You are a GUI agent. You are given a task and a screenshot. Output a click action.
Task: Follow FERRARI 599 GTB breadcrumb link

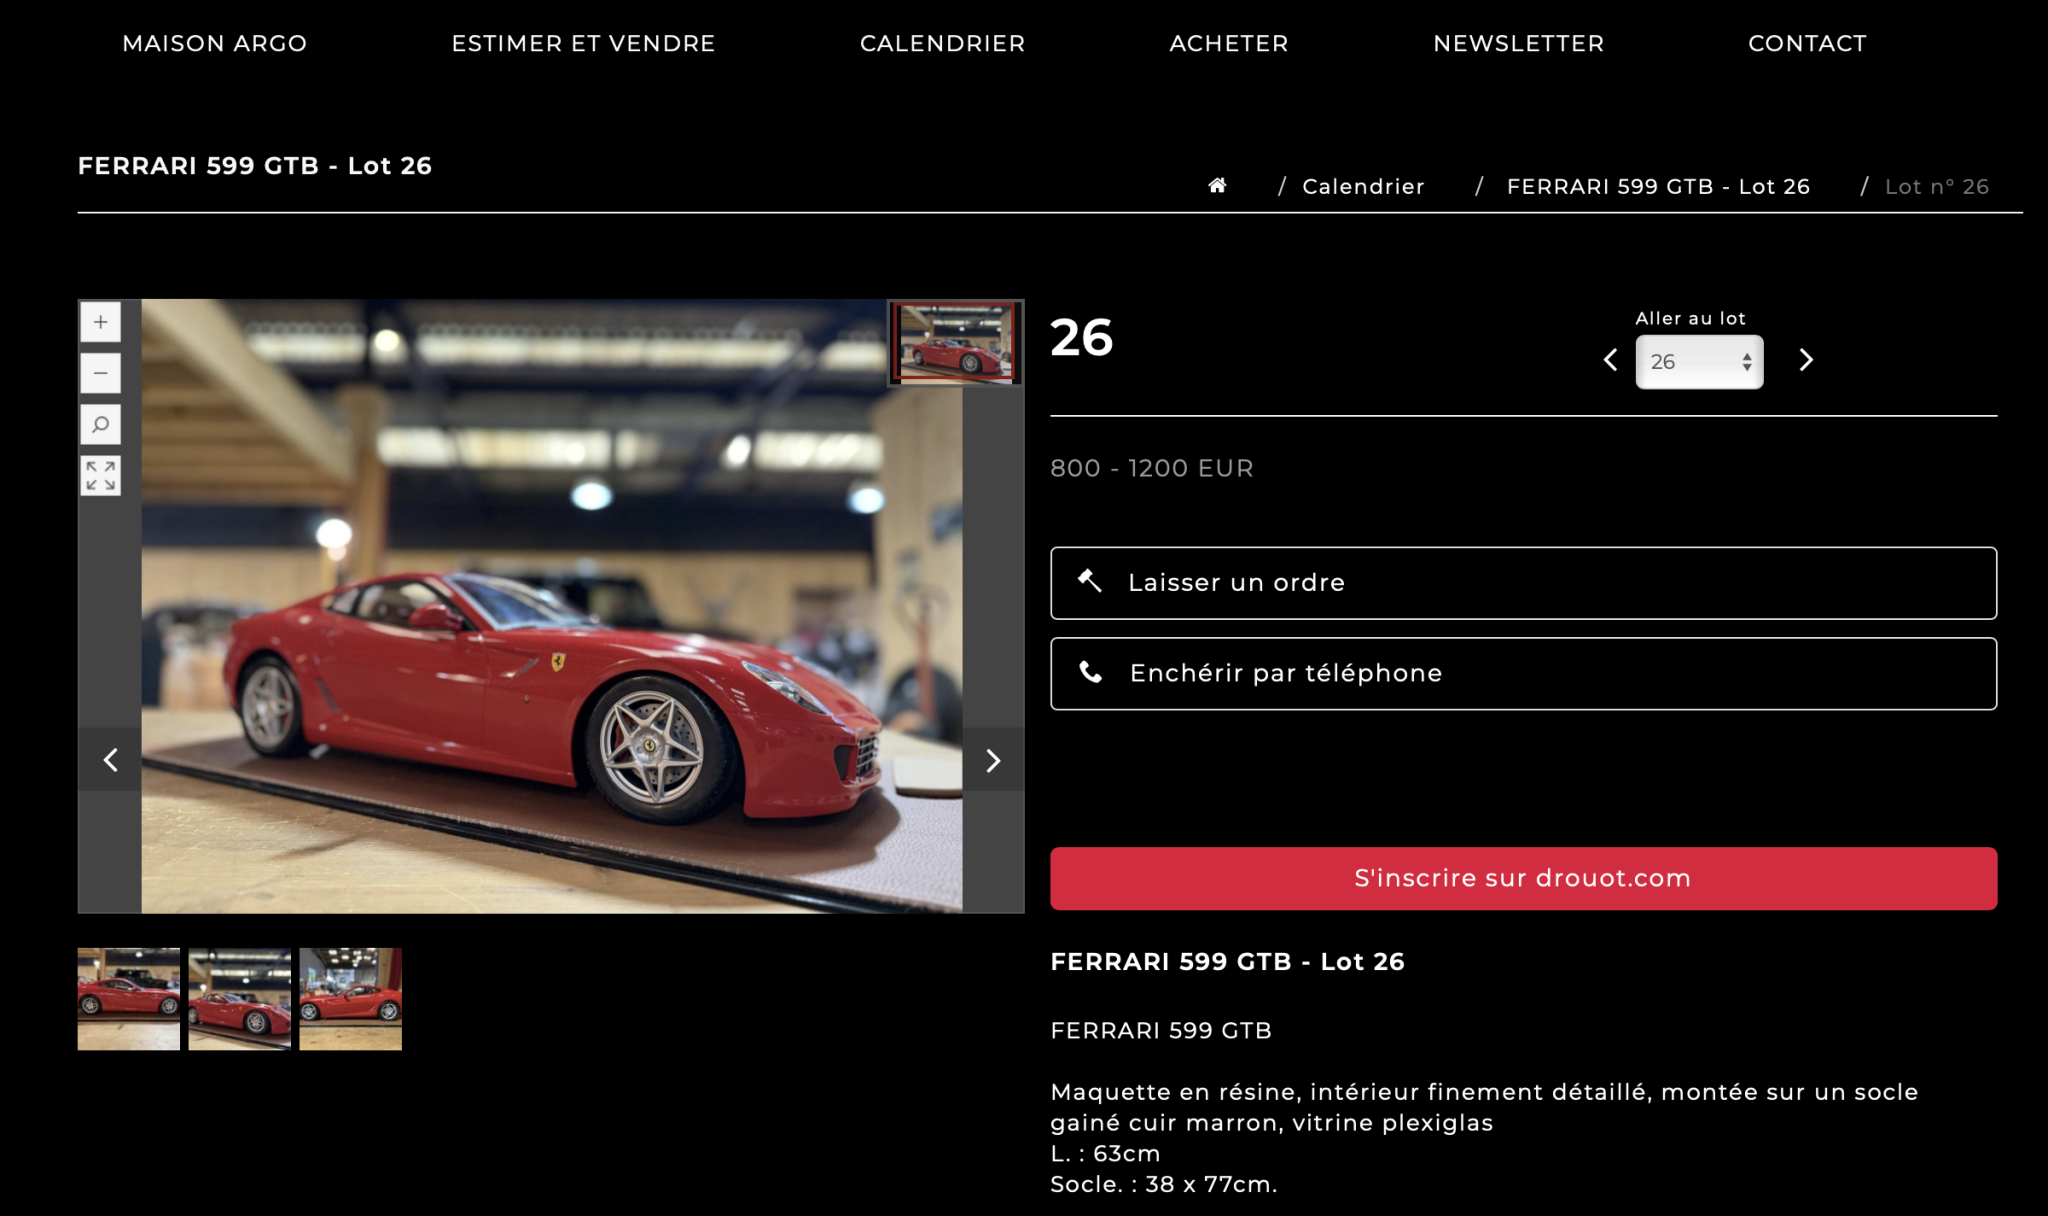pos(1658,186)
